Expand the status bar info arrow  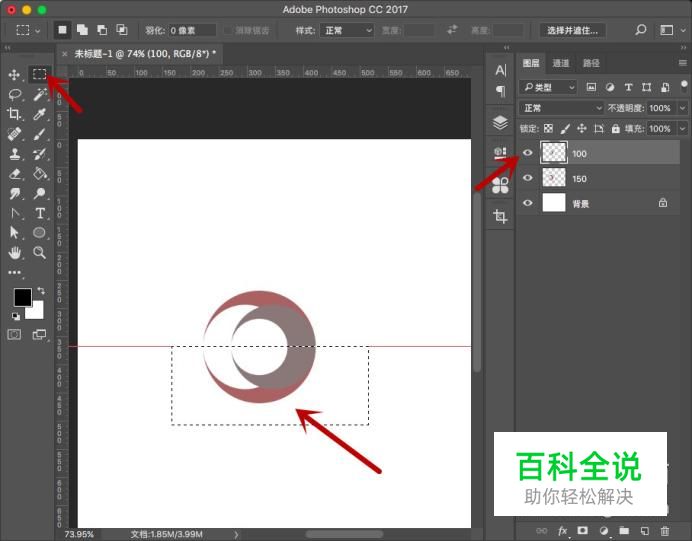point(236,534)
